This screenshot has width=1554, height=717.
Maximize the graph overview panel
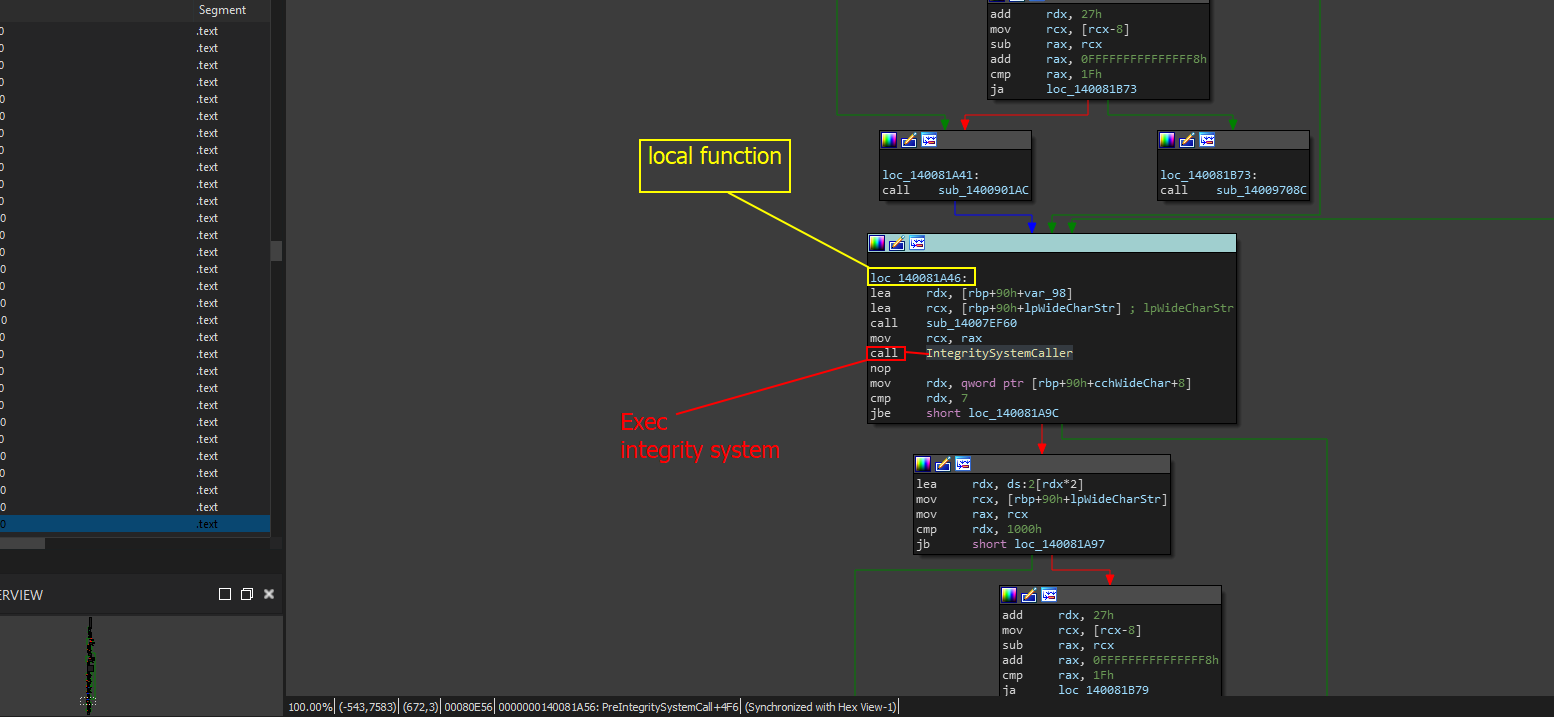(x=225, y=594)
